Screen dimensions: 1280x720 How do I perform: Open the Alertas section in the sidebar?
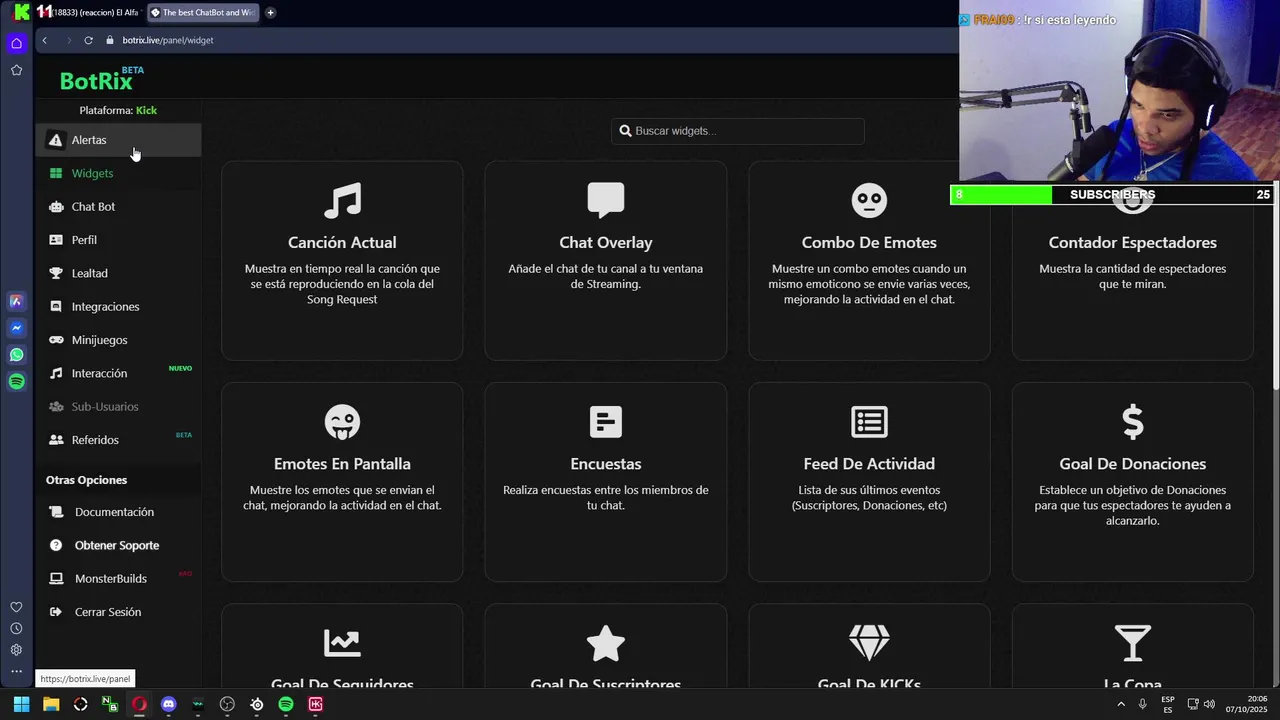point(119,140)
